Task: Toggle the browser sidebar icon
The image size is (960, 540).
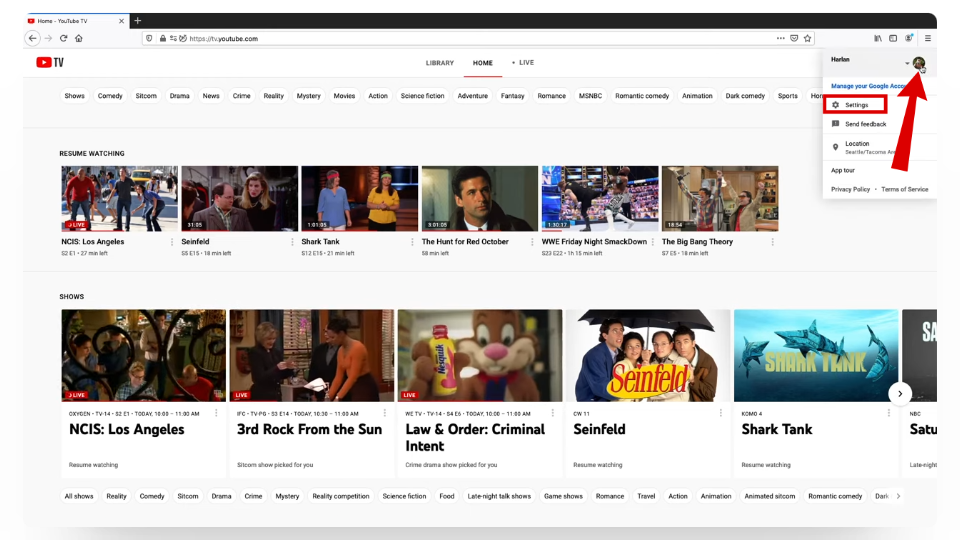Action: 893,38
